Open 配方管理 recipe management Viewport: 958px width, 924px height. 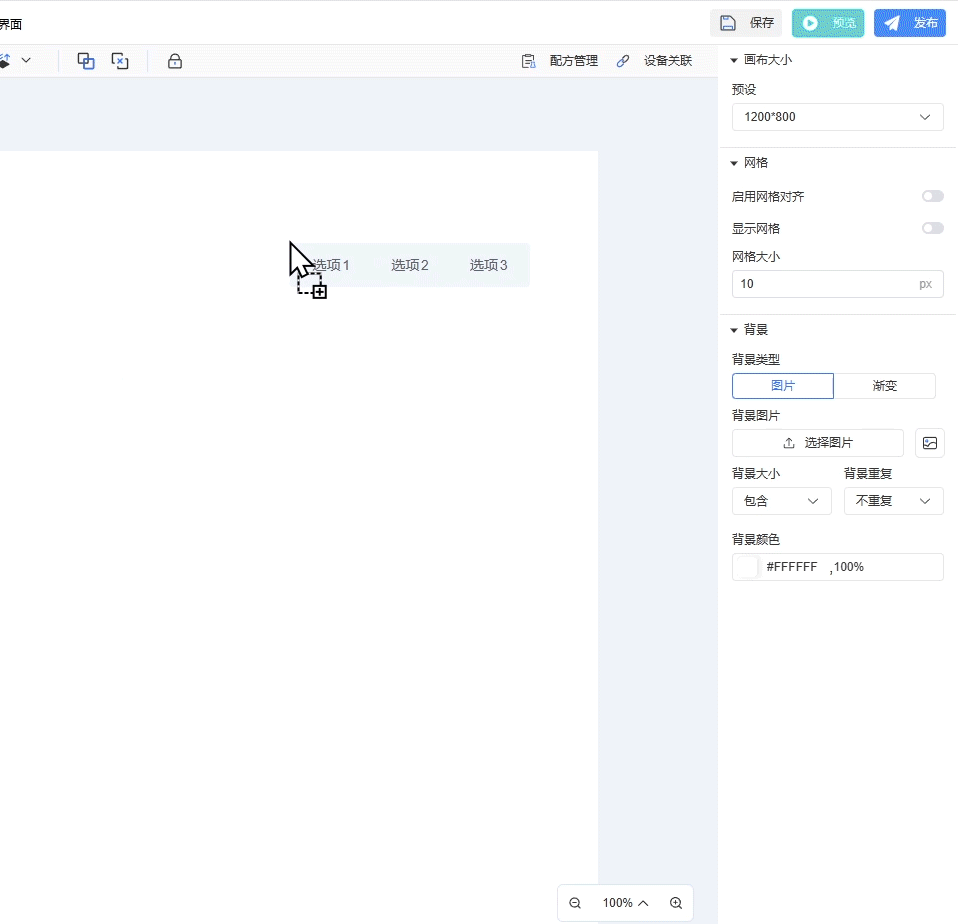(x=560, y=61)
